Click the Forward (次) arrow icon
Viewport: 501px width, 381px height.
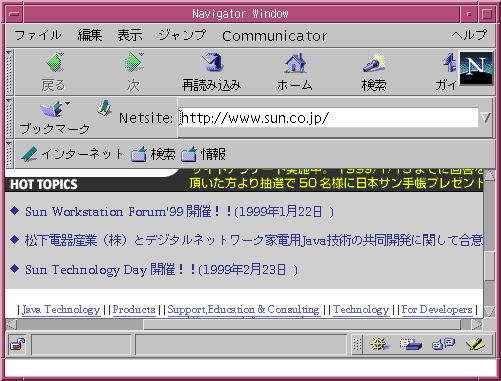134,62
